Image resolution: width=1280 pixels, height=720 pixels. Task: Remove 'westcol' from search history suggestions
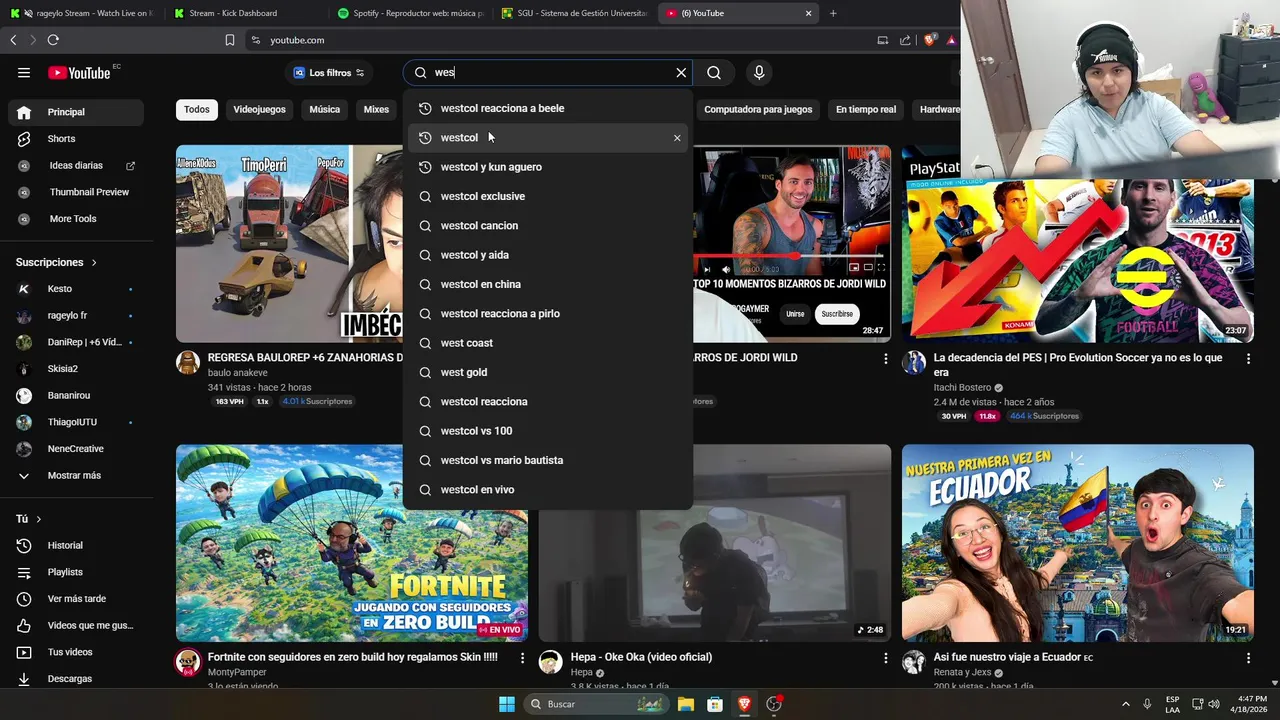pos(677,138)
